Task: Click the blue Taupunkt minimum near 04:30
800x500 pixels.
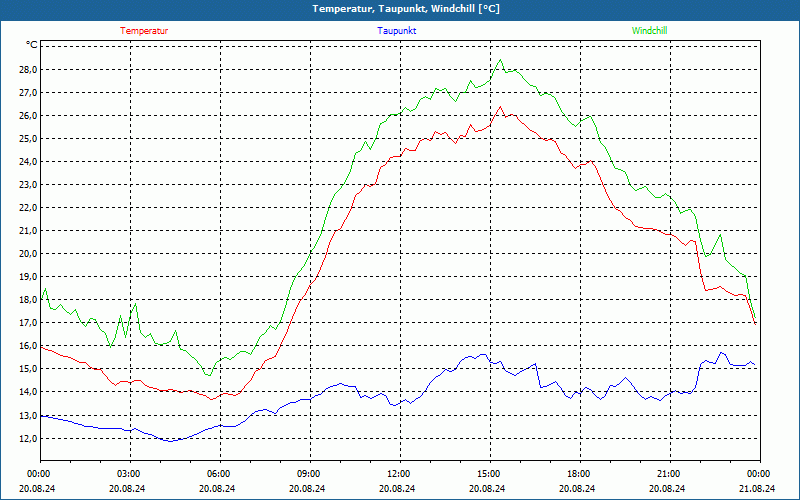Action: click(x=171, y=441)
